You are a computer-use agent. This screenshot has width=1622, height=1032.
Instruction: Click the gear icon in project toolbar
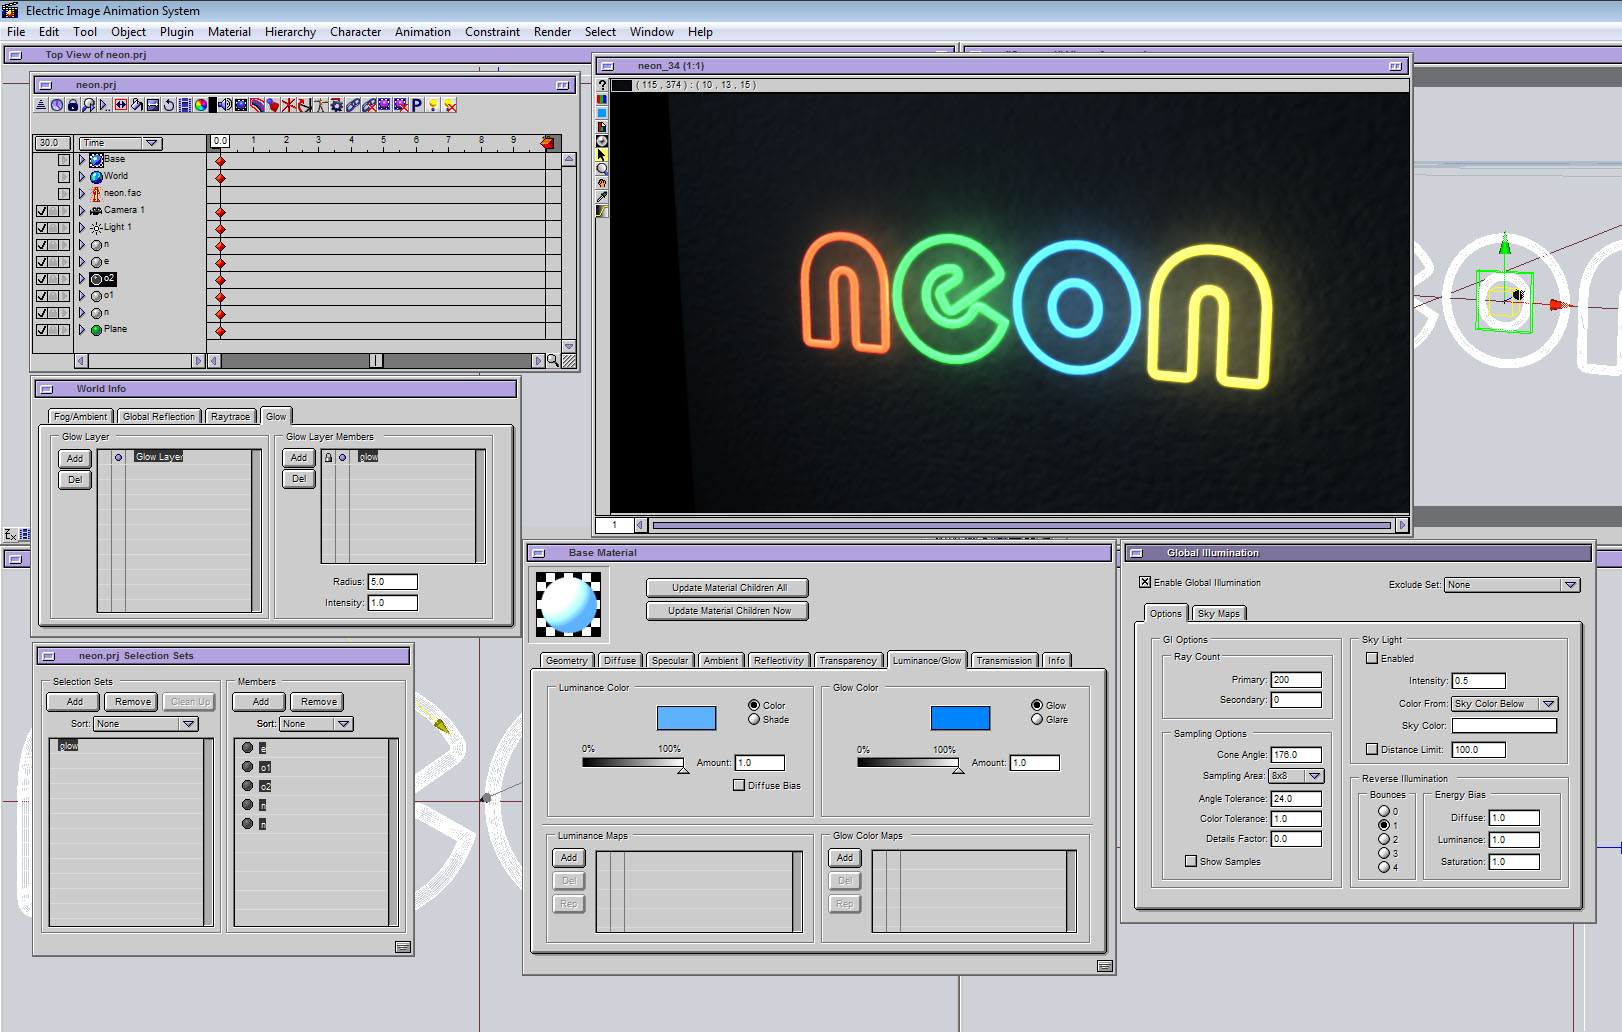click(x=337, y=105)
